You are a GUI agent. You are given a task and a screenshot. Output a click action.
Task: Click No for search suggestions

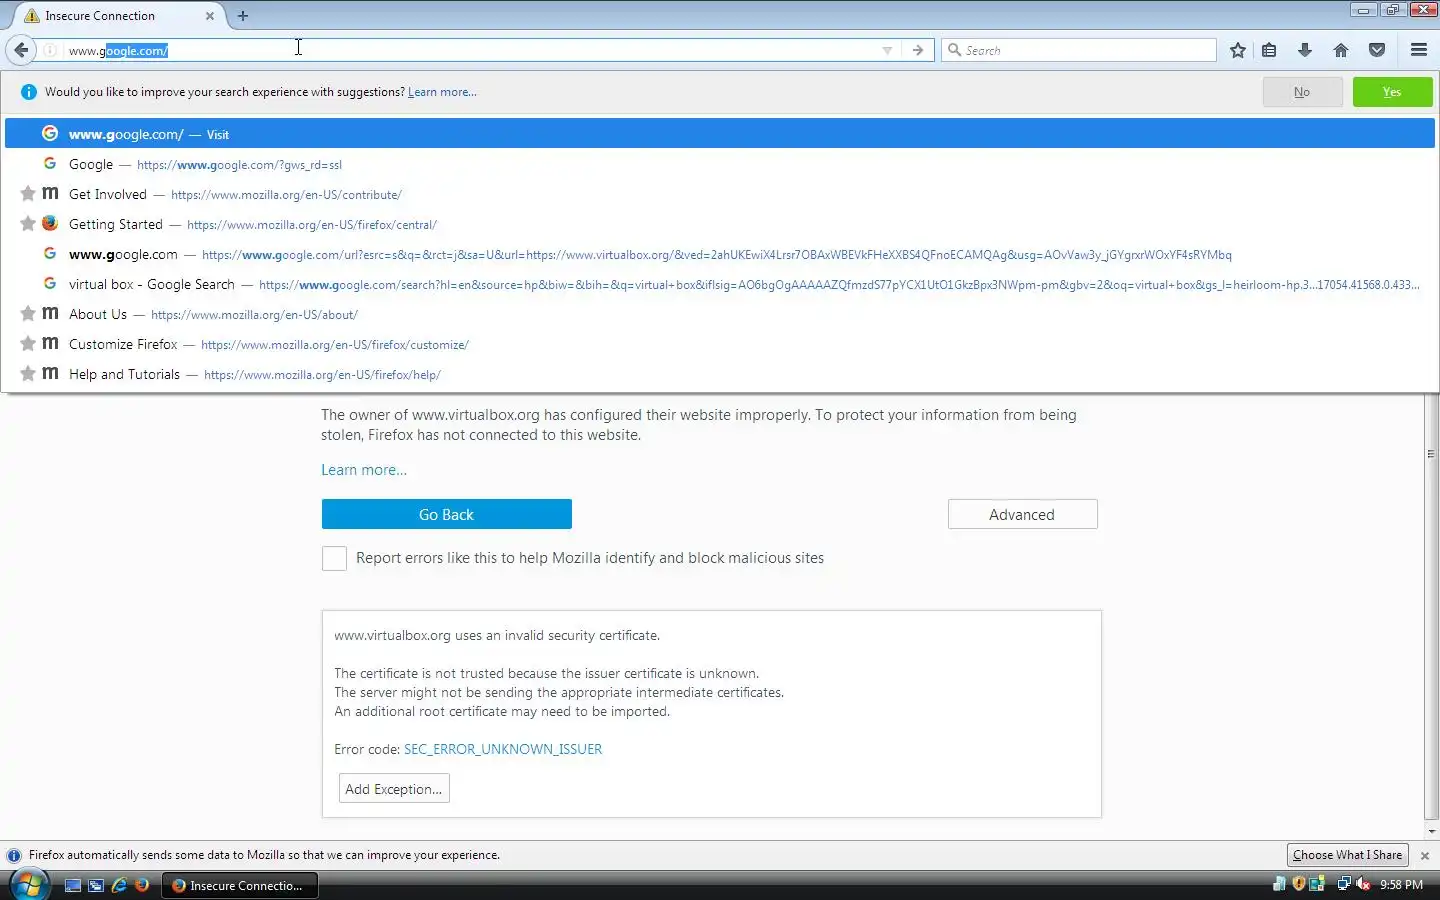[x=1301, y=92]
